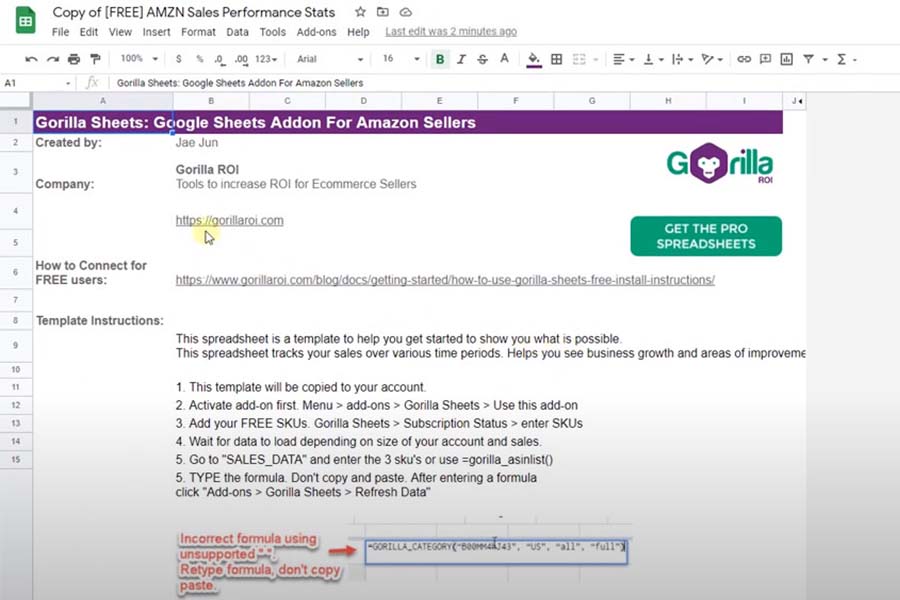Viewport: 900px width, 600px height.
Task: Open the Google Sheets home icon
Action: click(25, 21)
